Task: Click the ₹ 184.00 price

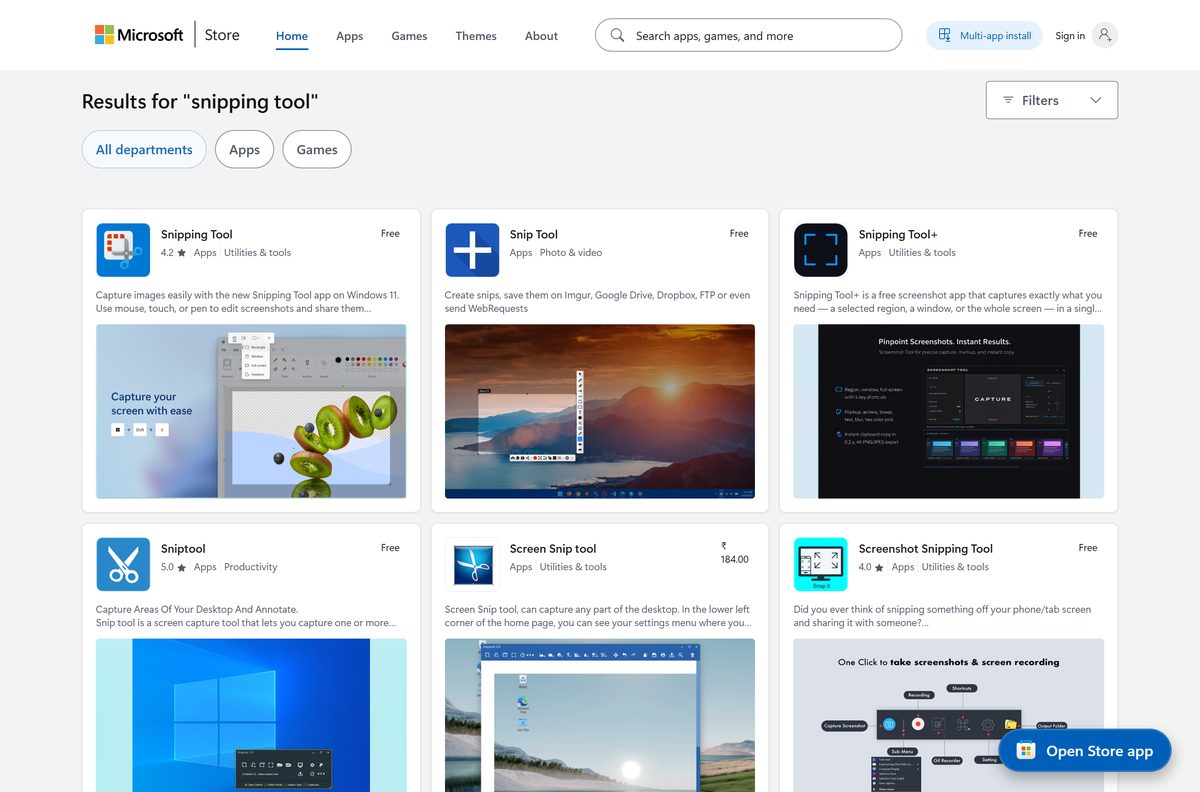Action: (734, 553)
